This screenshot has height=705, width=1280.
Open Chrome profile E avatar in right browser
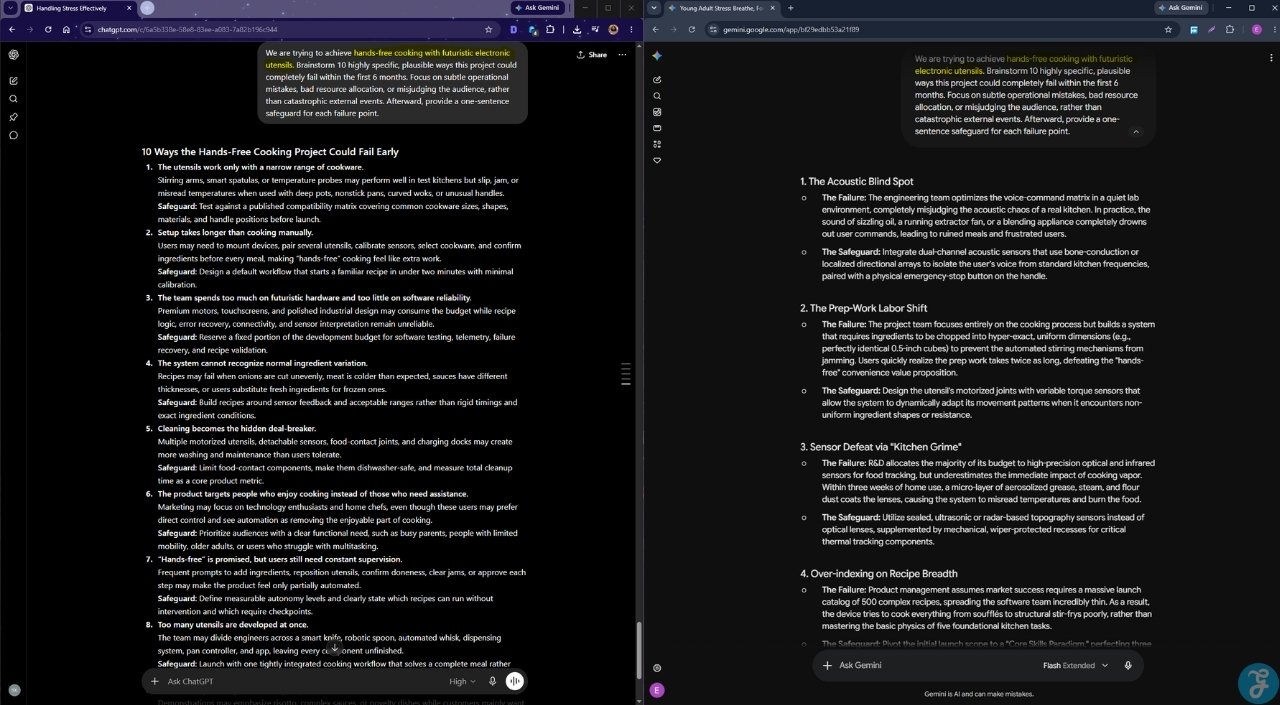[x=1257, y=30]
